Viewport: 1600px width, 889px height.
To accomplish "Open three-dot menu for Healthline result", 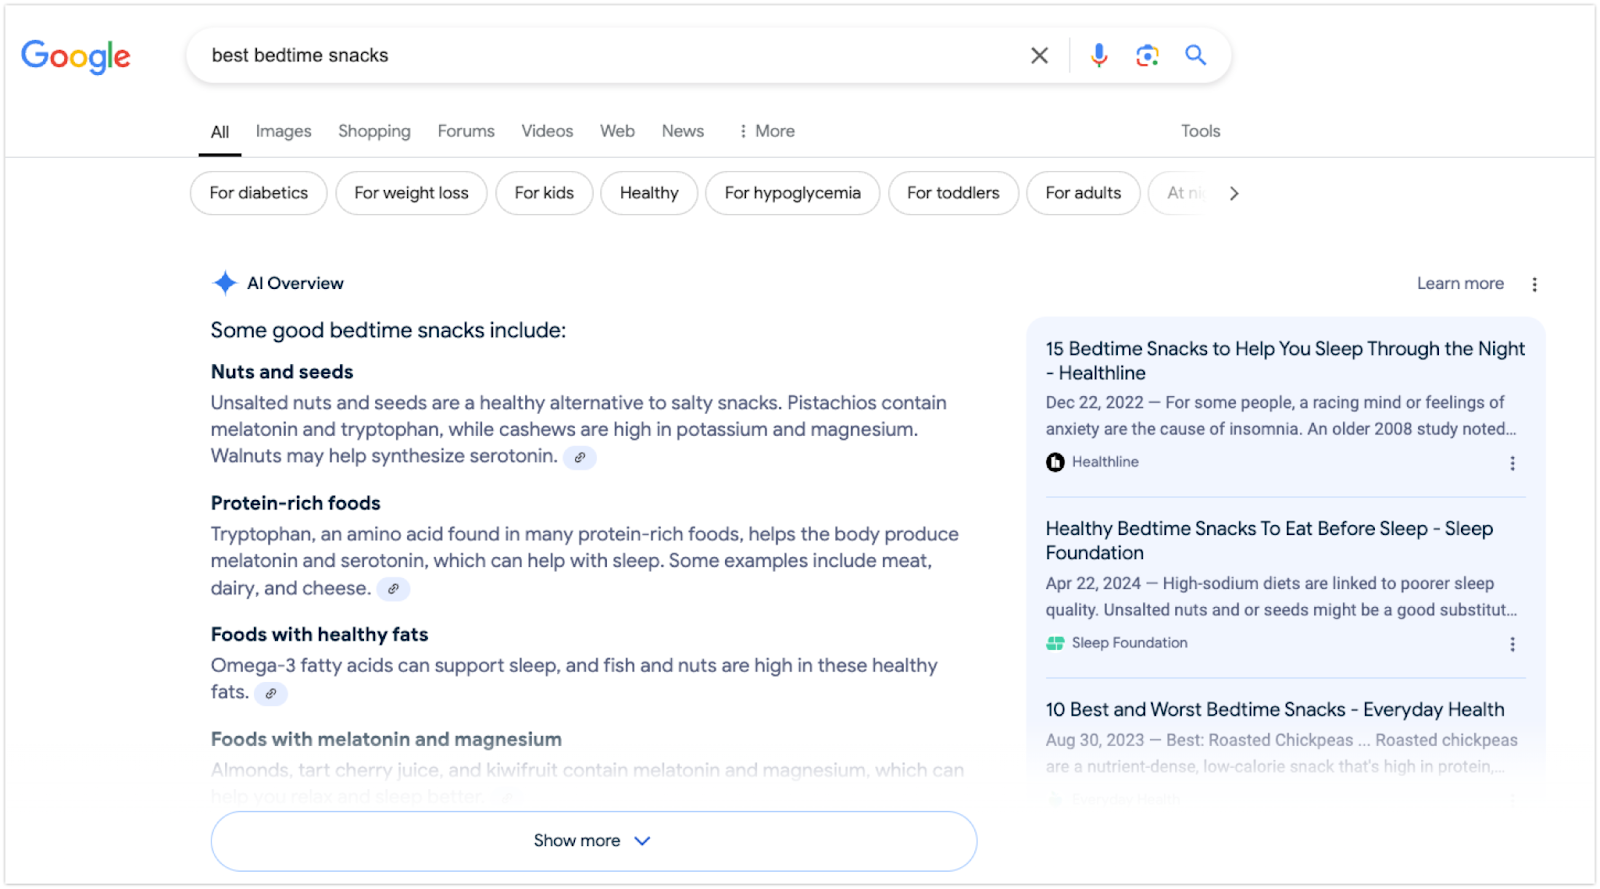I will coord(1512,463).
